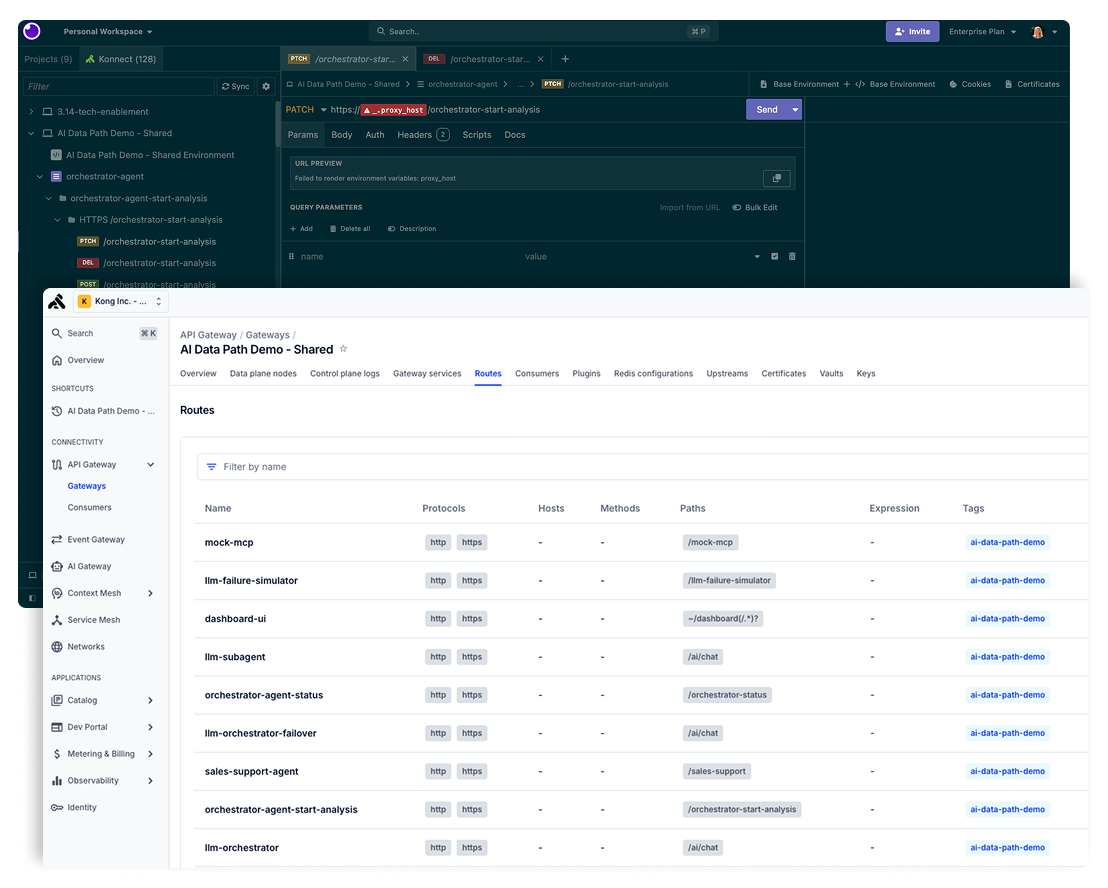Add a new query parameter

302,229
